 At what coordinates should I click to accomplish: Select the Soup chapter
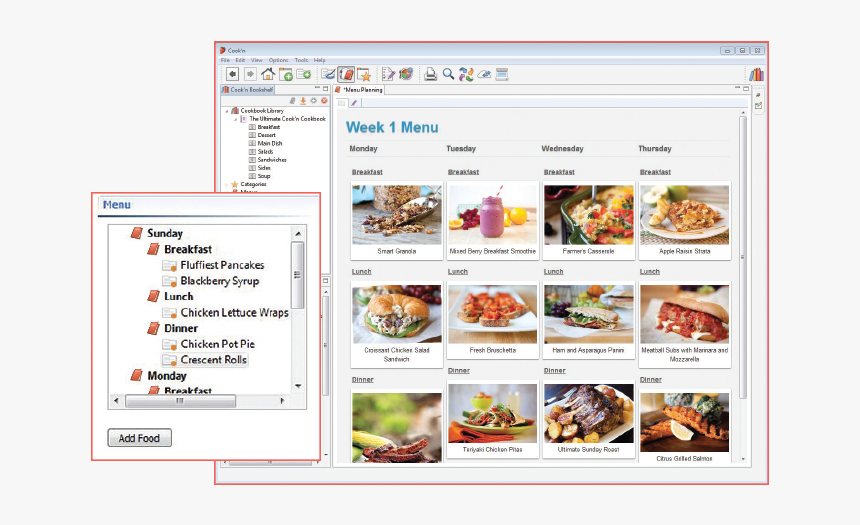pos(264,176)
